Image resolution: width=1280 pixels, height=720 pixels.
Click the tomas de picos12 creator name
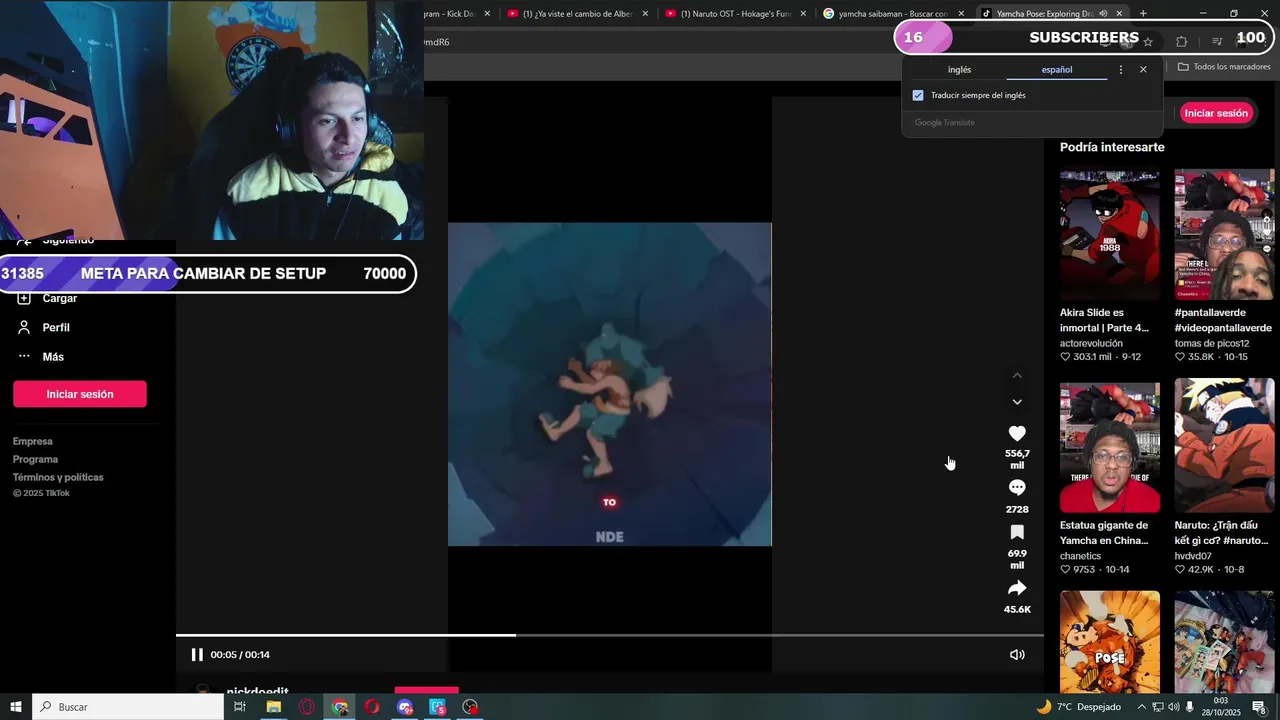pos(1212,343)
